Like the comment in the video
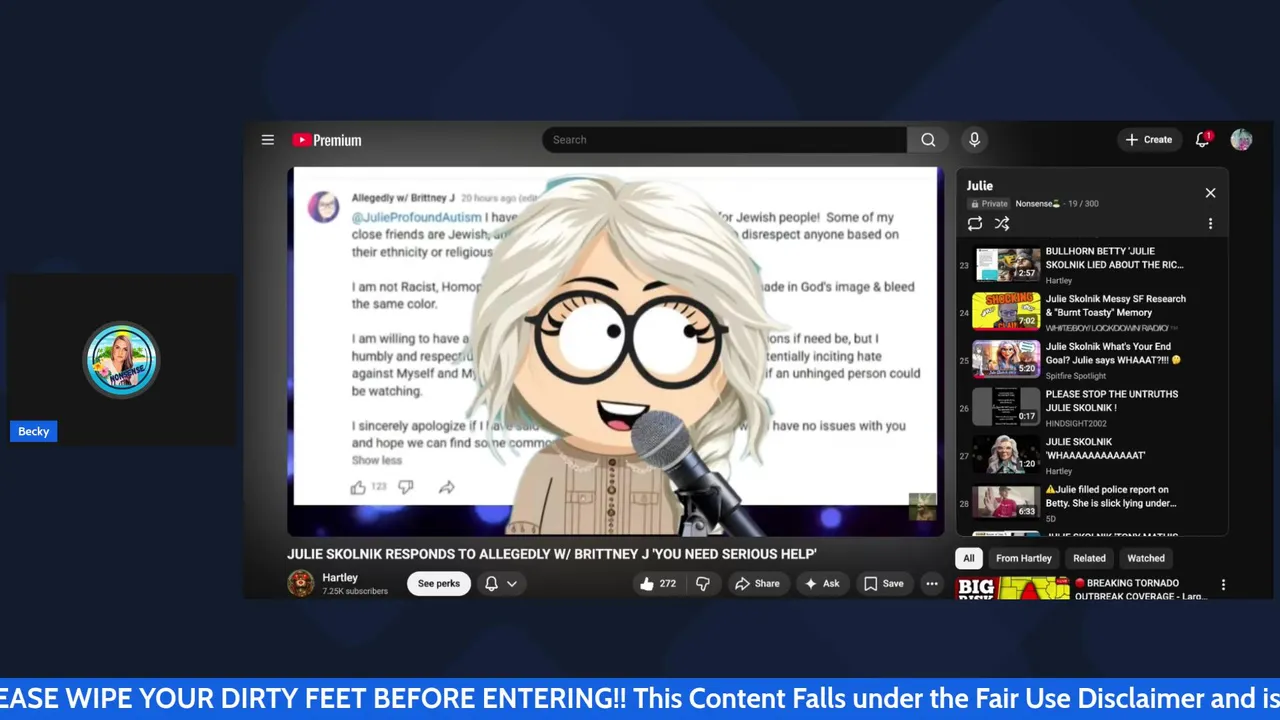The image size is (1280, 720). click(358, 487)
